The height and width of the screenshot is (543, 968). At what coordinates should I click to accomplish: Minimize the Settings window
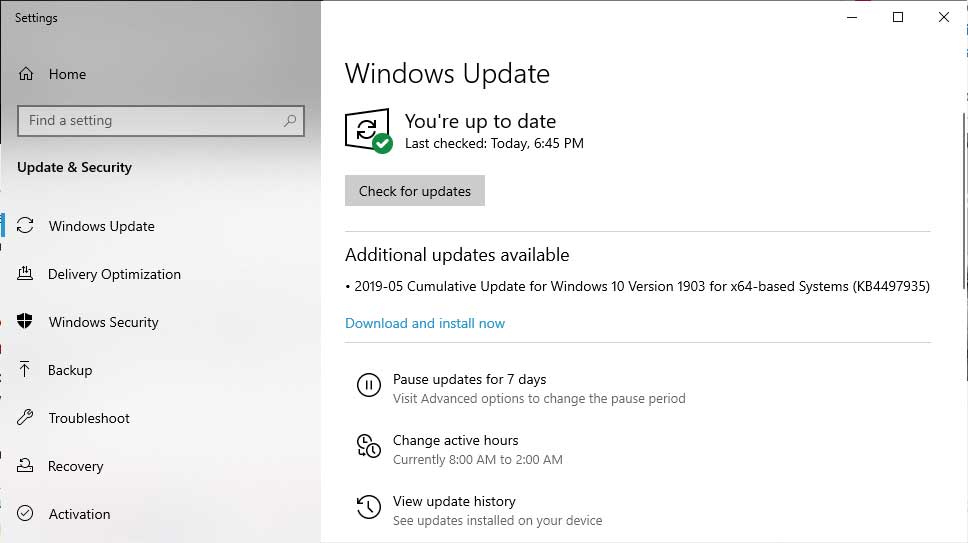[x=852, y=17]
